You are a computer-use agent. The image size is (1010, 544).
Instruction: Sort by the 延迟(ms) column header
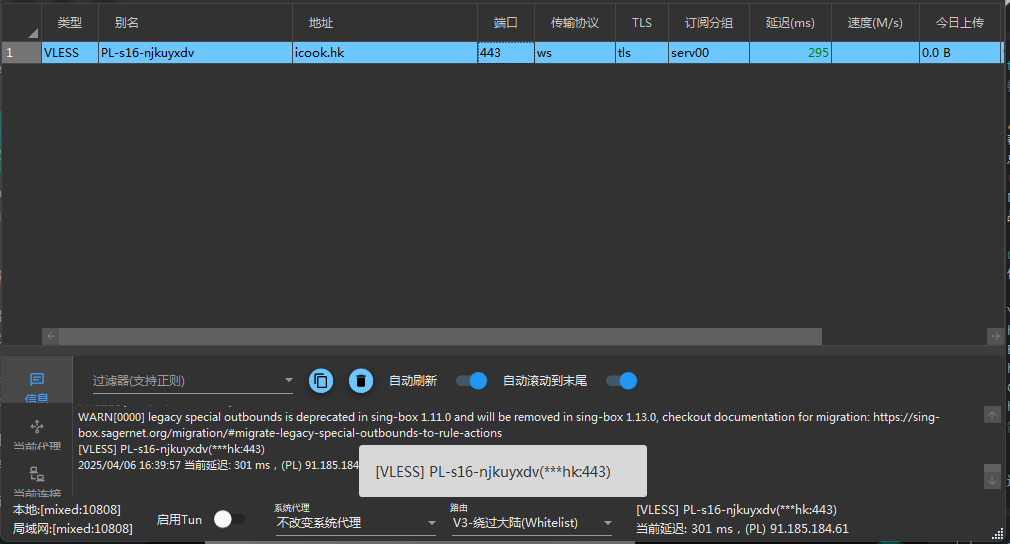[x=790, y=22]
